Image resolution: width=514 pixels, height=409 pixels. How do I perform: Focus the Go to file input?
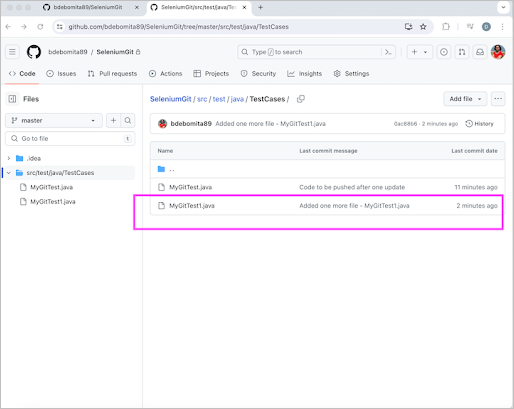[70, 138]
